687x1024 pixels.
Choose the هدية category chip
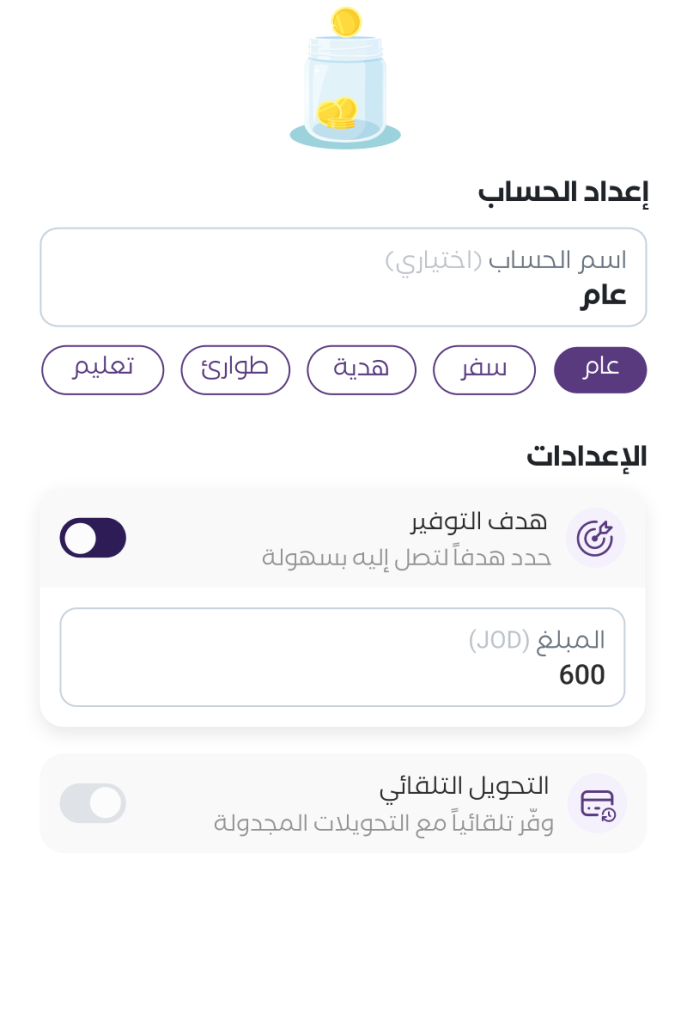point(361,370)
